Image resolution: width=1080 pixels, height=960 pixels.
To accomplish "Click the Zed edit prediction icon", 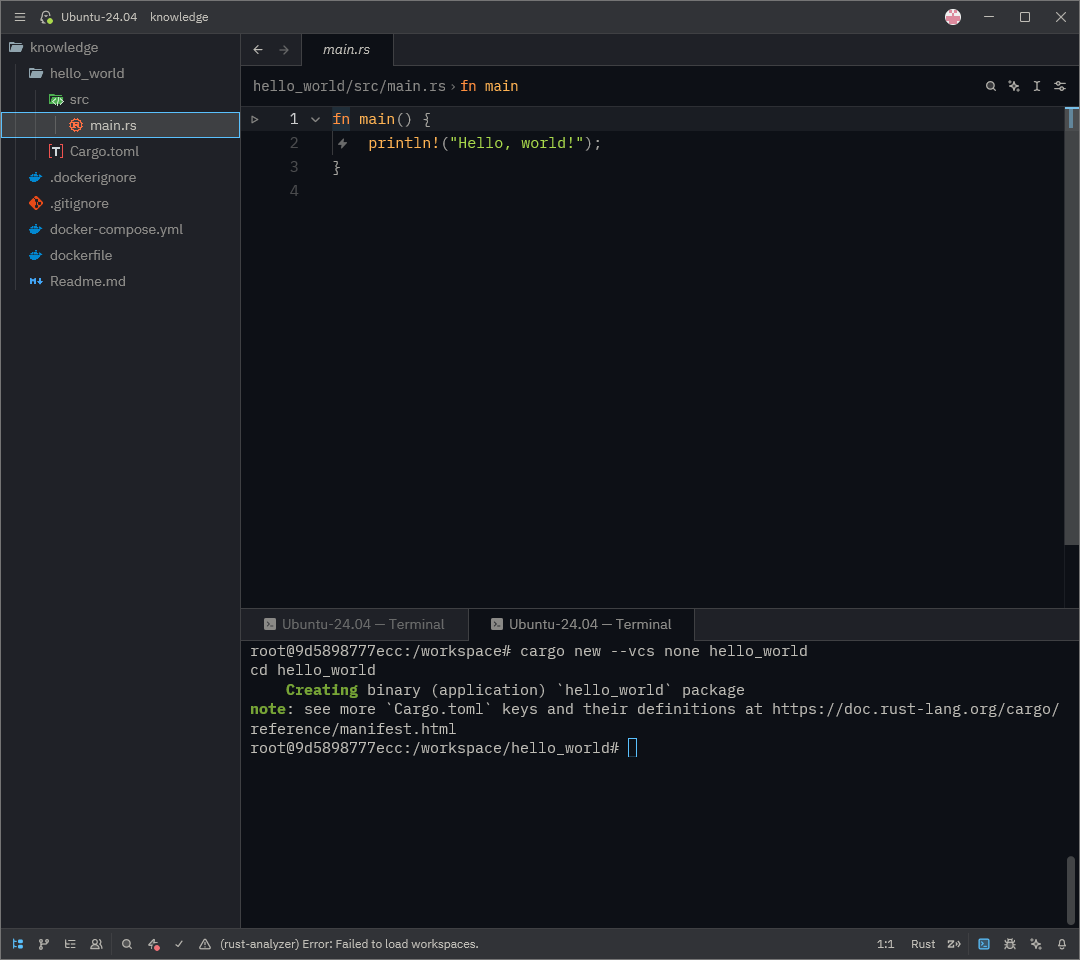I will click(x=954, y=944).
